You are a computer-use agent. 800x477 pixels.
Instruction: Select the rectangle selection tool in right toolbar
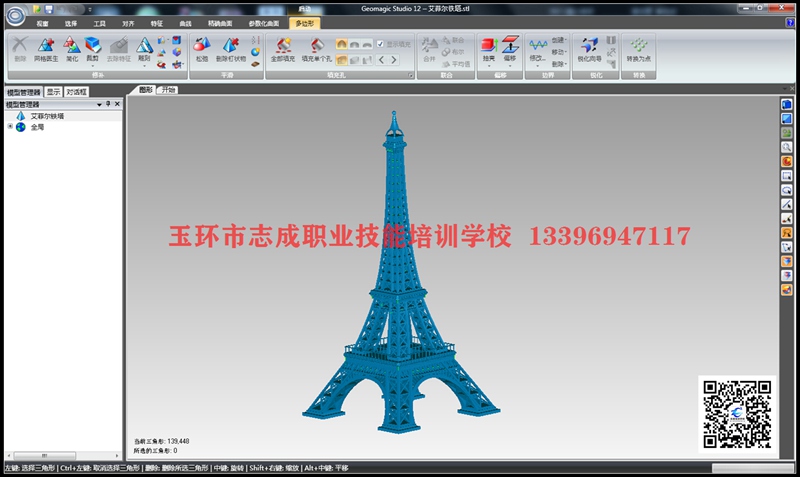click(x=787, y=176)
